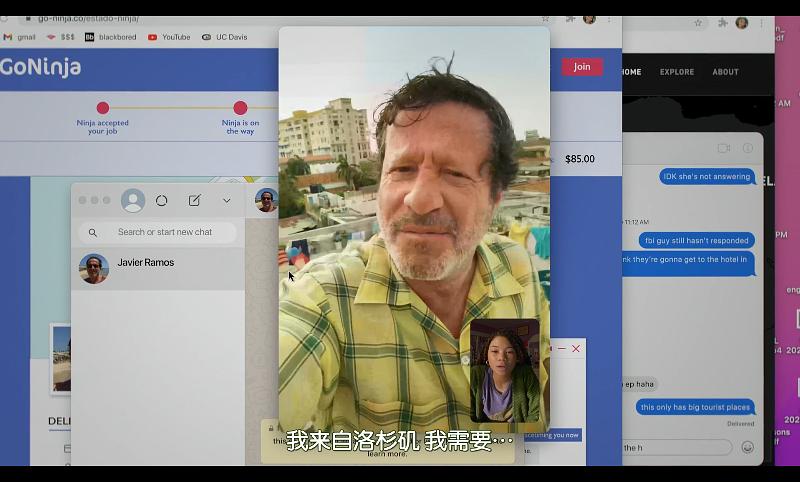
Task: Open the emoji picker in Messages
Action: pos(747,447)
